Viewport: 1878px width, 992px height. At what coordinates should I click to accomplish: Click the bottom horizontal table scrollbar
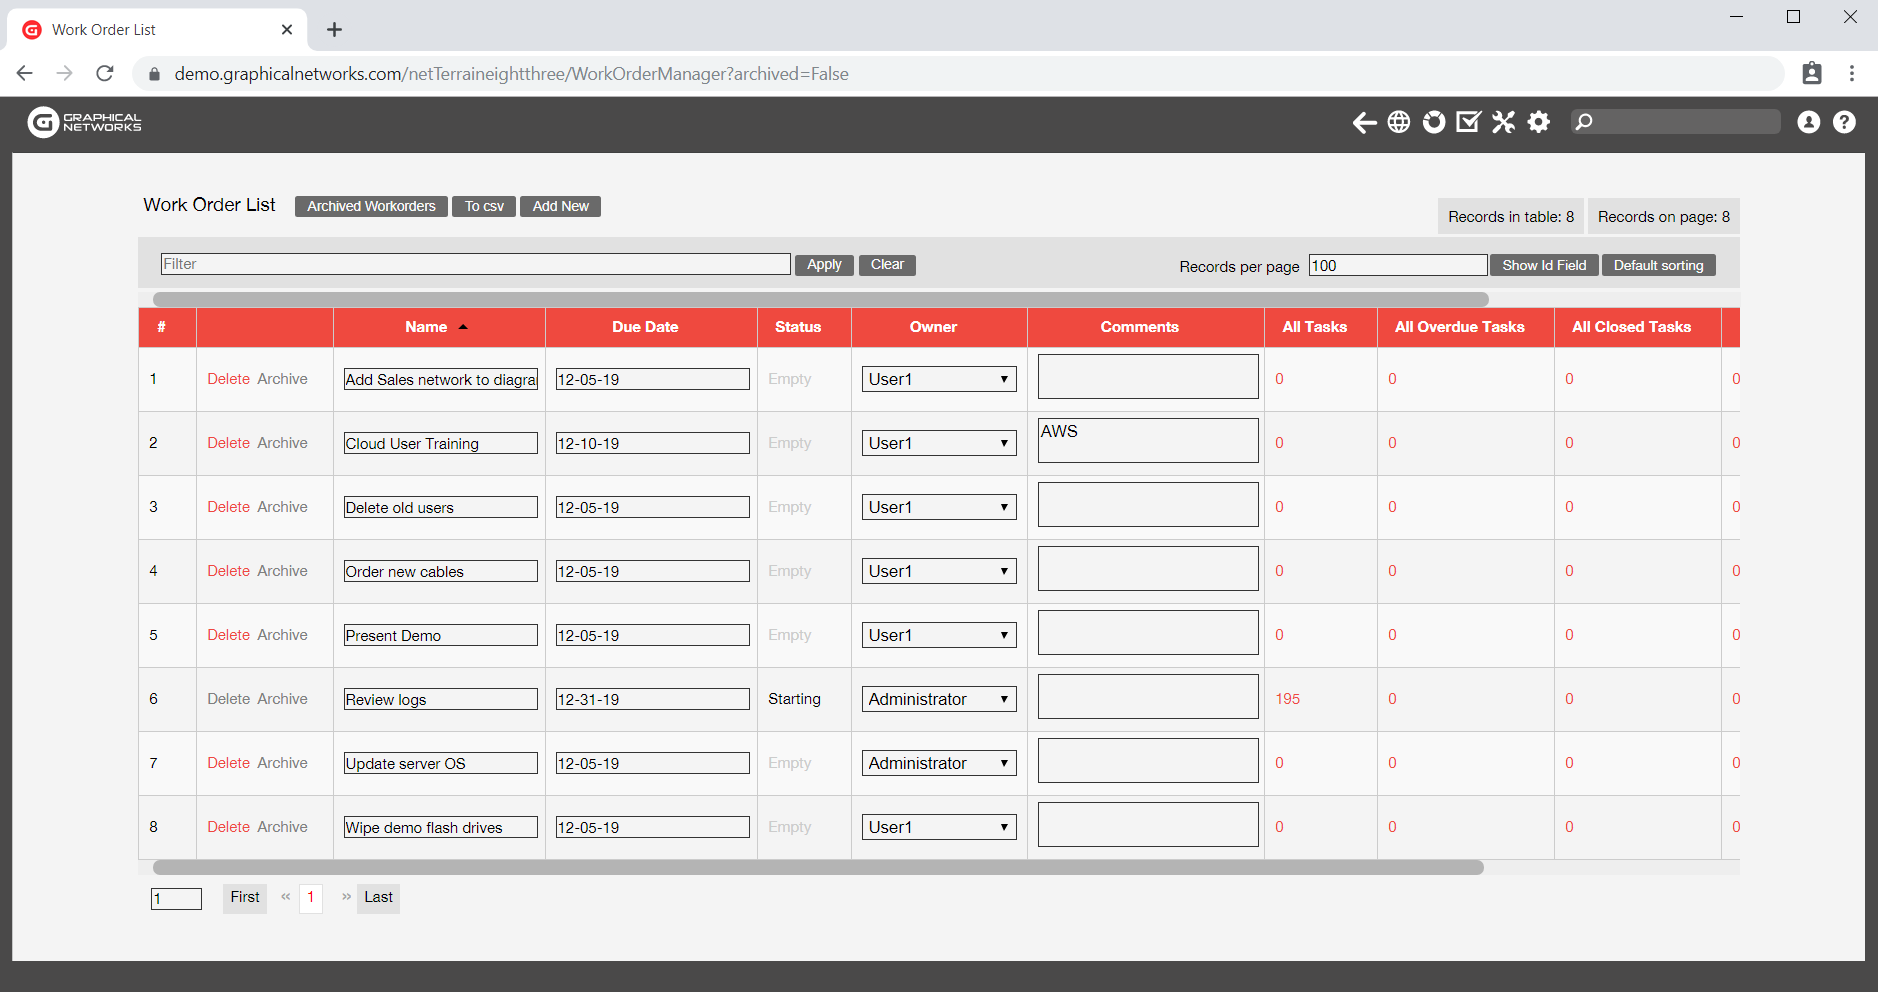[x=817, y=867]
